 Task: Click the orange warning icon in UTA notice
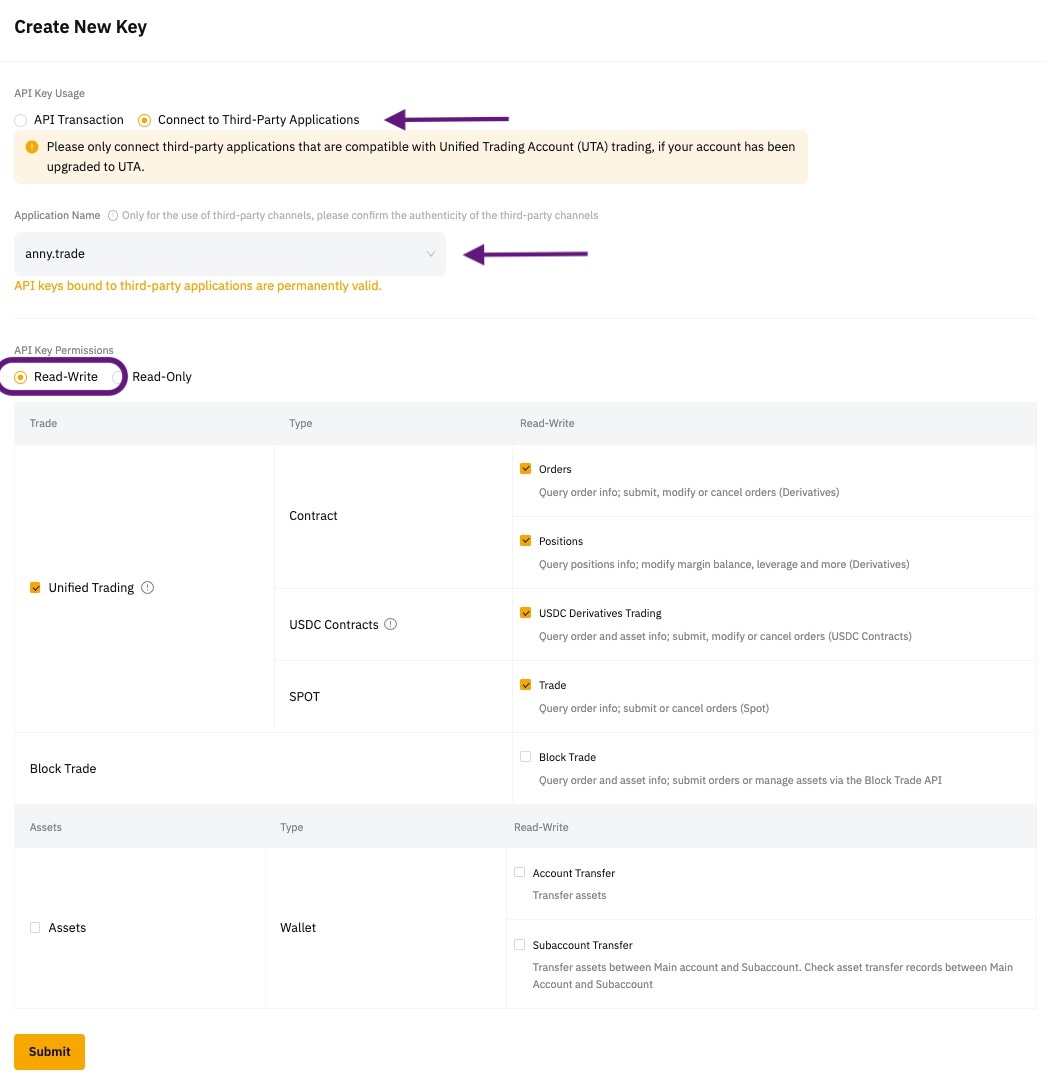32,147
